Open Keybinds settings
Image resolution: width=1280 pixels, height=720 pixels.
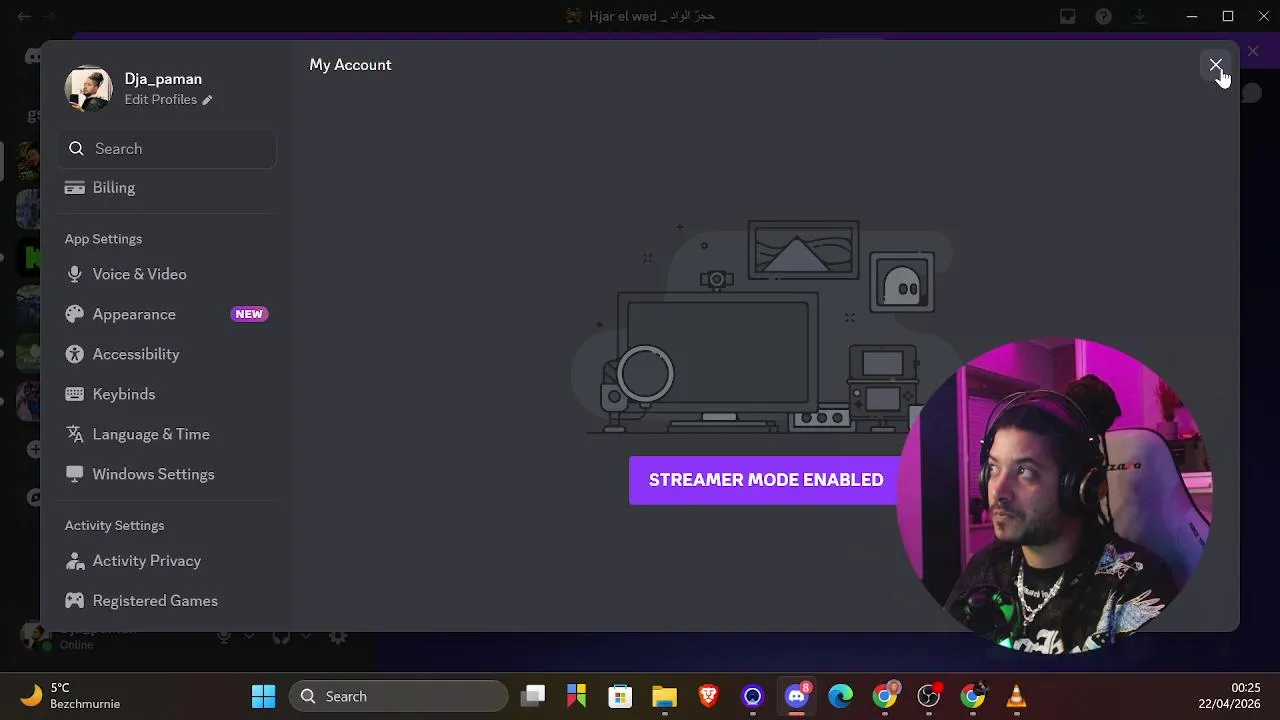pyautogui.click(x=166, y=394)
